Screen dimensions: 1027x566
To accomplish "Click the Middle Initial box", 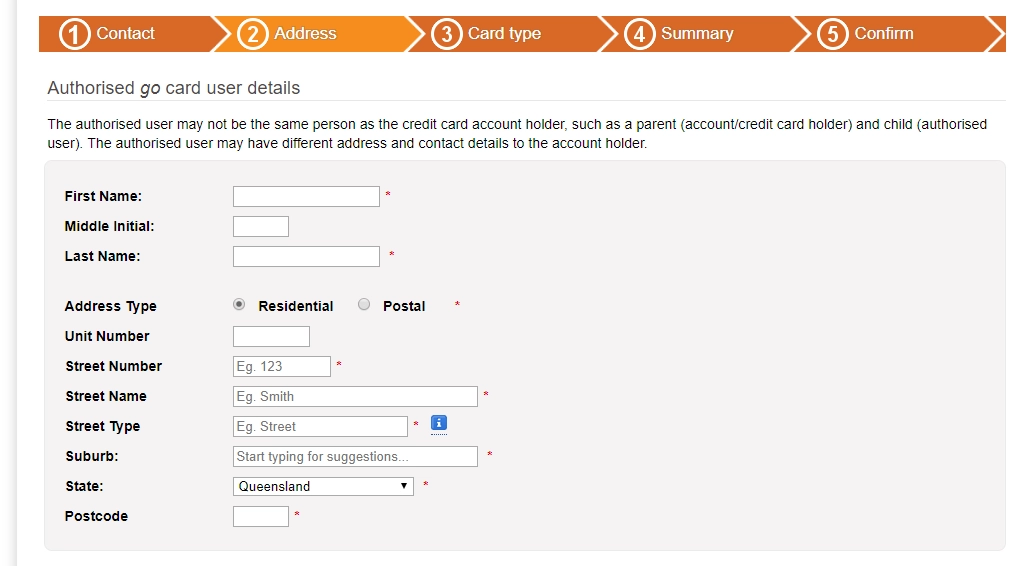I will point(261,226).
